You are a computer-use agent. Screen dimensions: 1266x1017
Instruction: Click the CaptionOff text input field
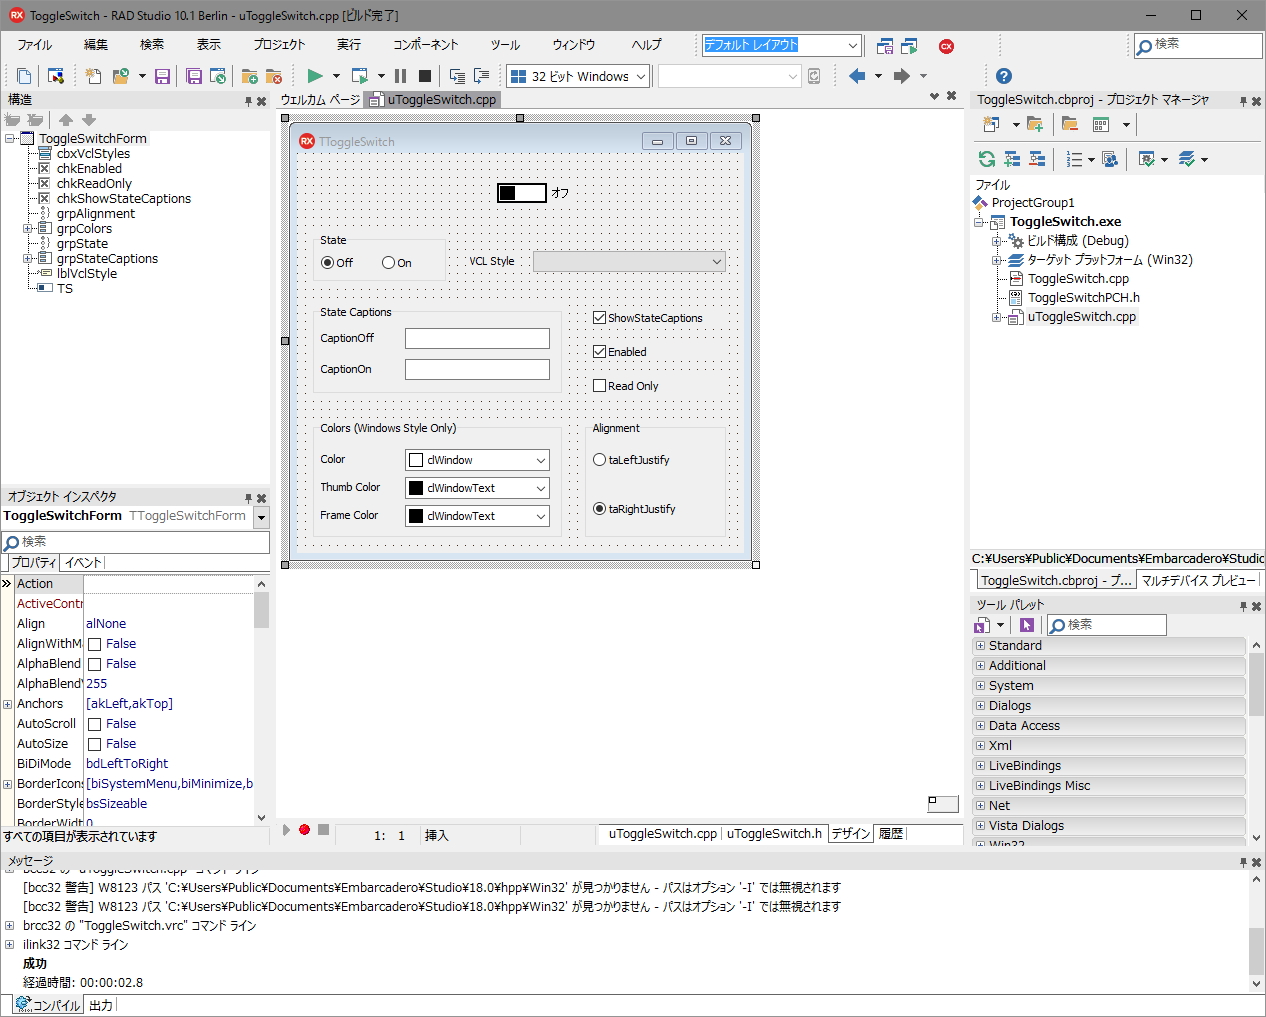(477, 339)
